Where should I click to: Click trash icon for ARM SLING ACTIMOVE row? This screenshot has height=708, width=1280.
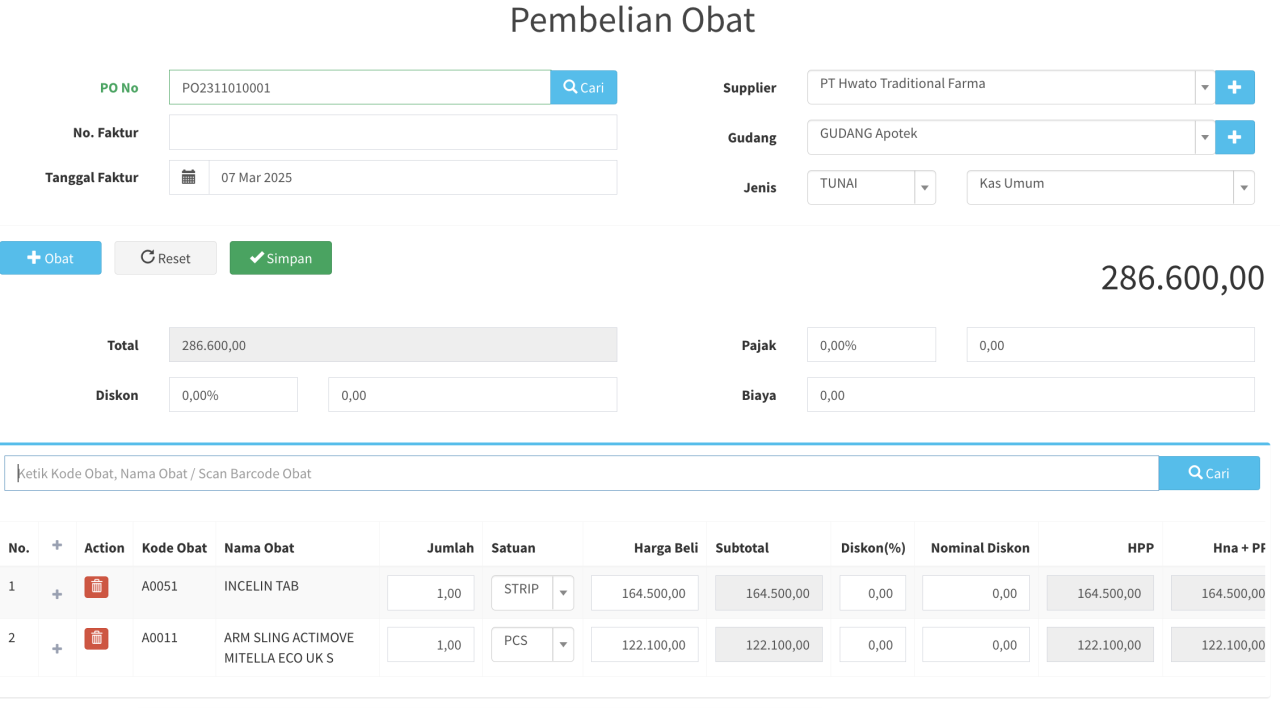tap(96, 638)
